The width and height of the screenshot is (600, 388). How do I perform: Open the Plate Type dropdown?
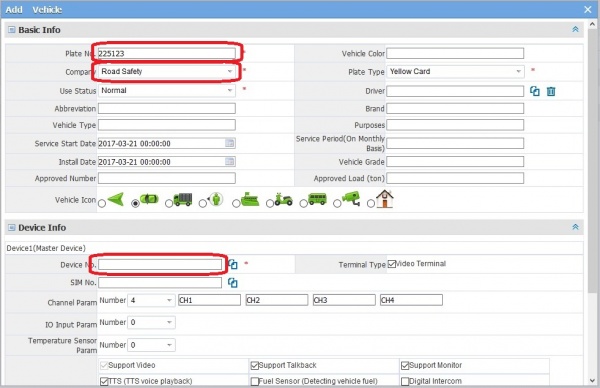click(x=455, y=72)
